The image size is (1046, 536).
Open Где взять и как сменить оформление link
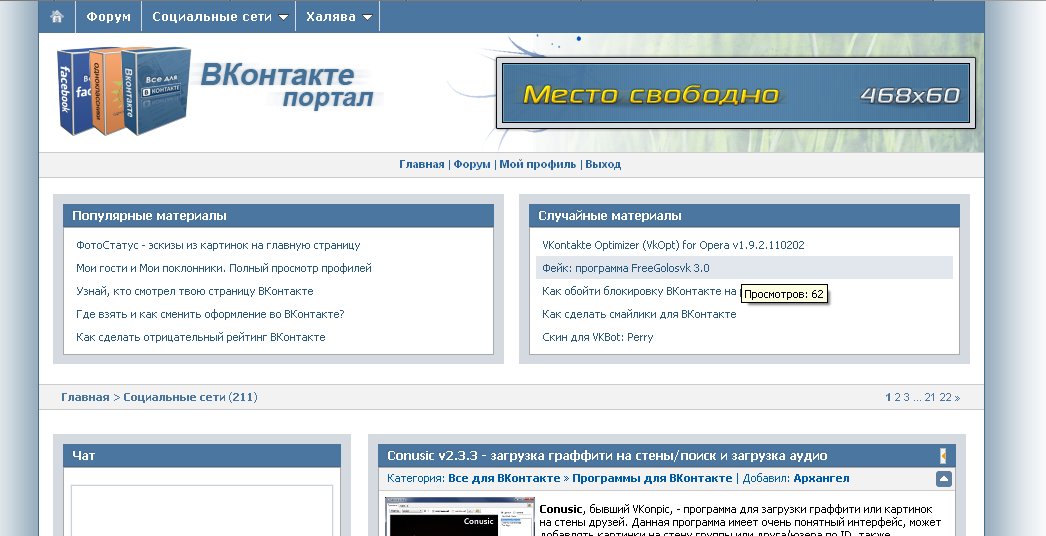(x=210, y=314)
